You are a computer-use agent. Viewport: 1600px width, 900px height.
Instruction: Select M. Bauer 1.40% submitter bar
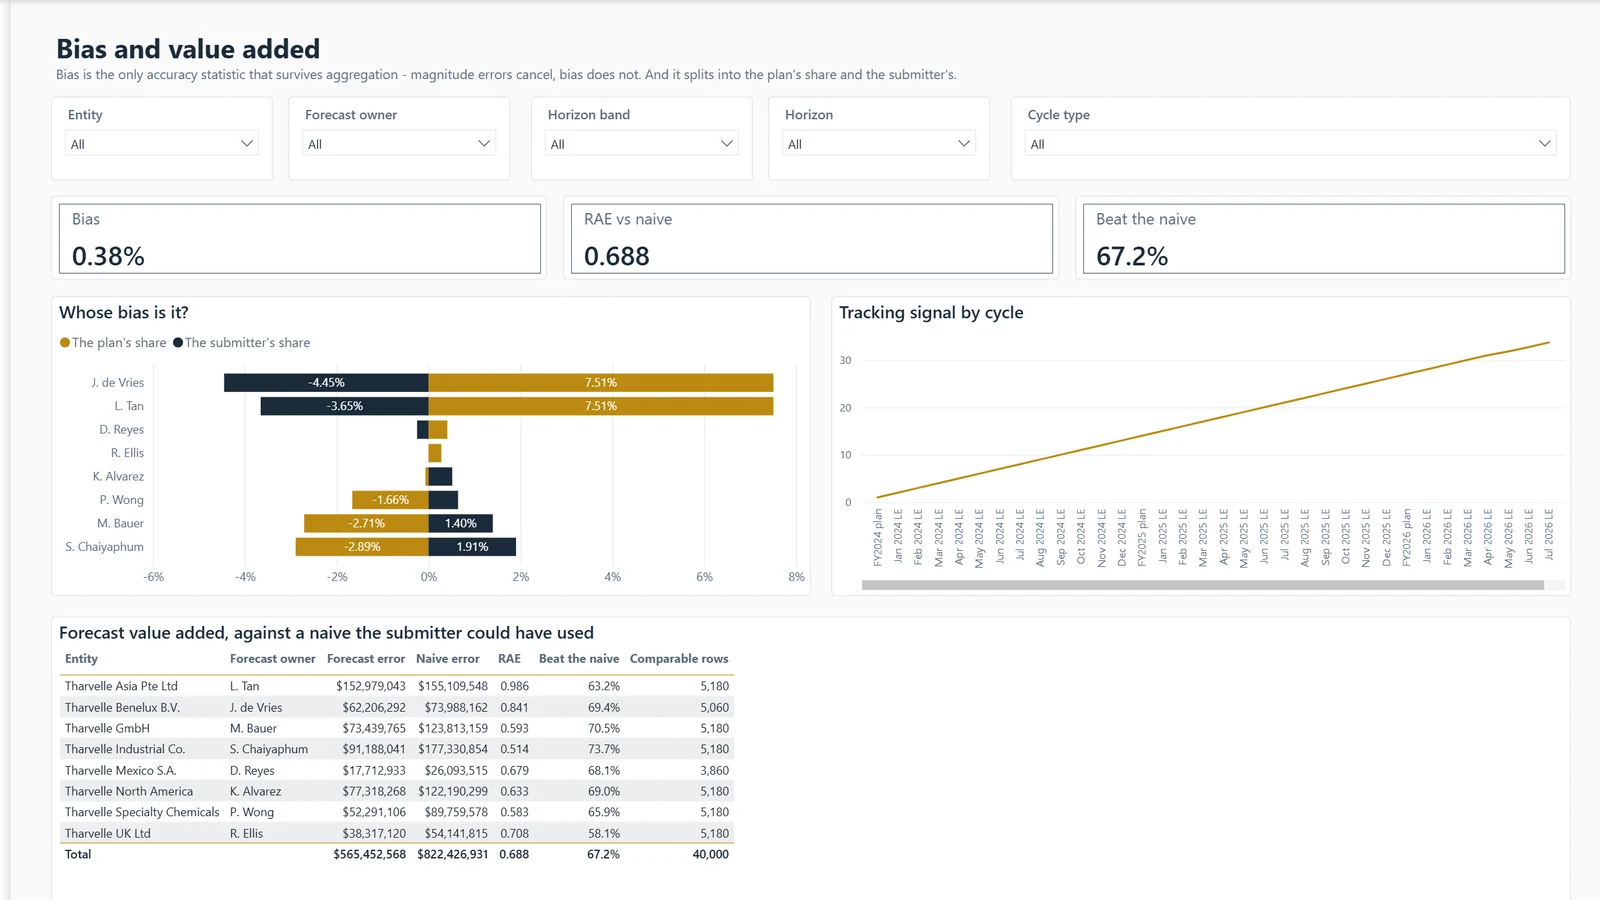click(461, 523)
